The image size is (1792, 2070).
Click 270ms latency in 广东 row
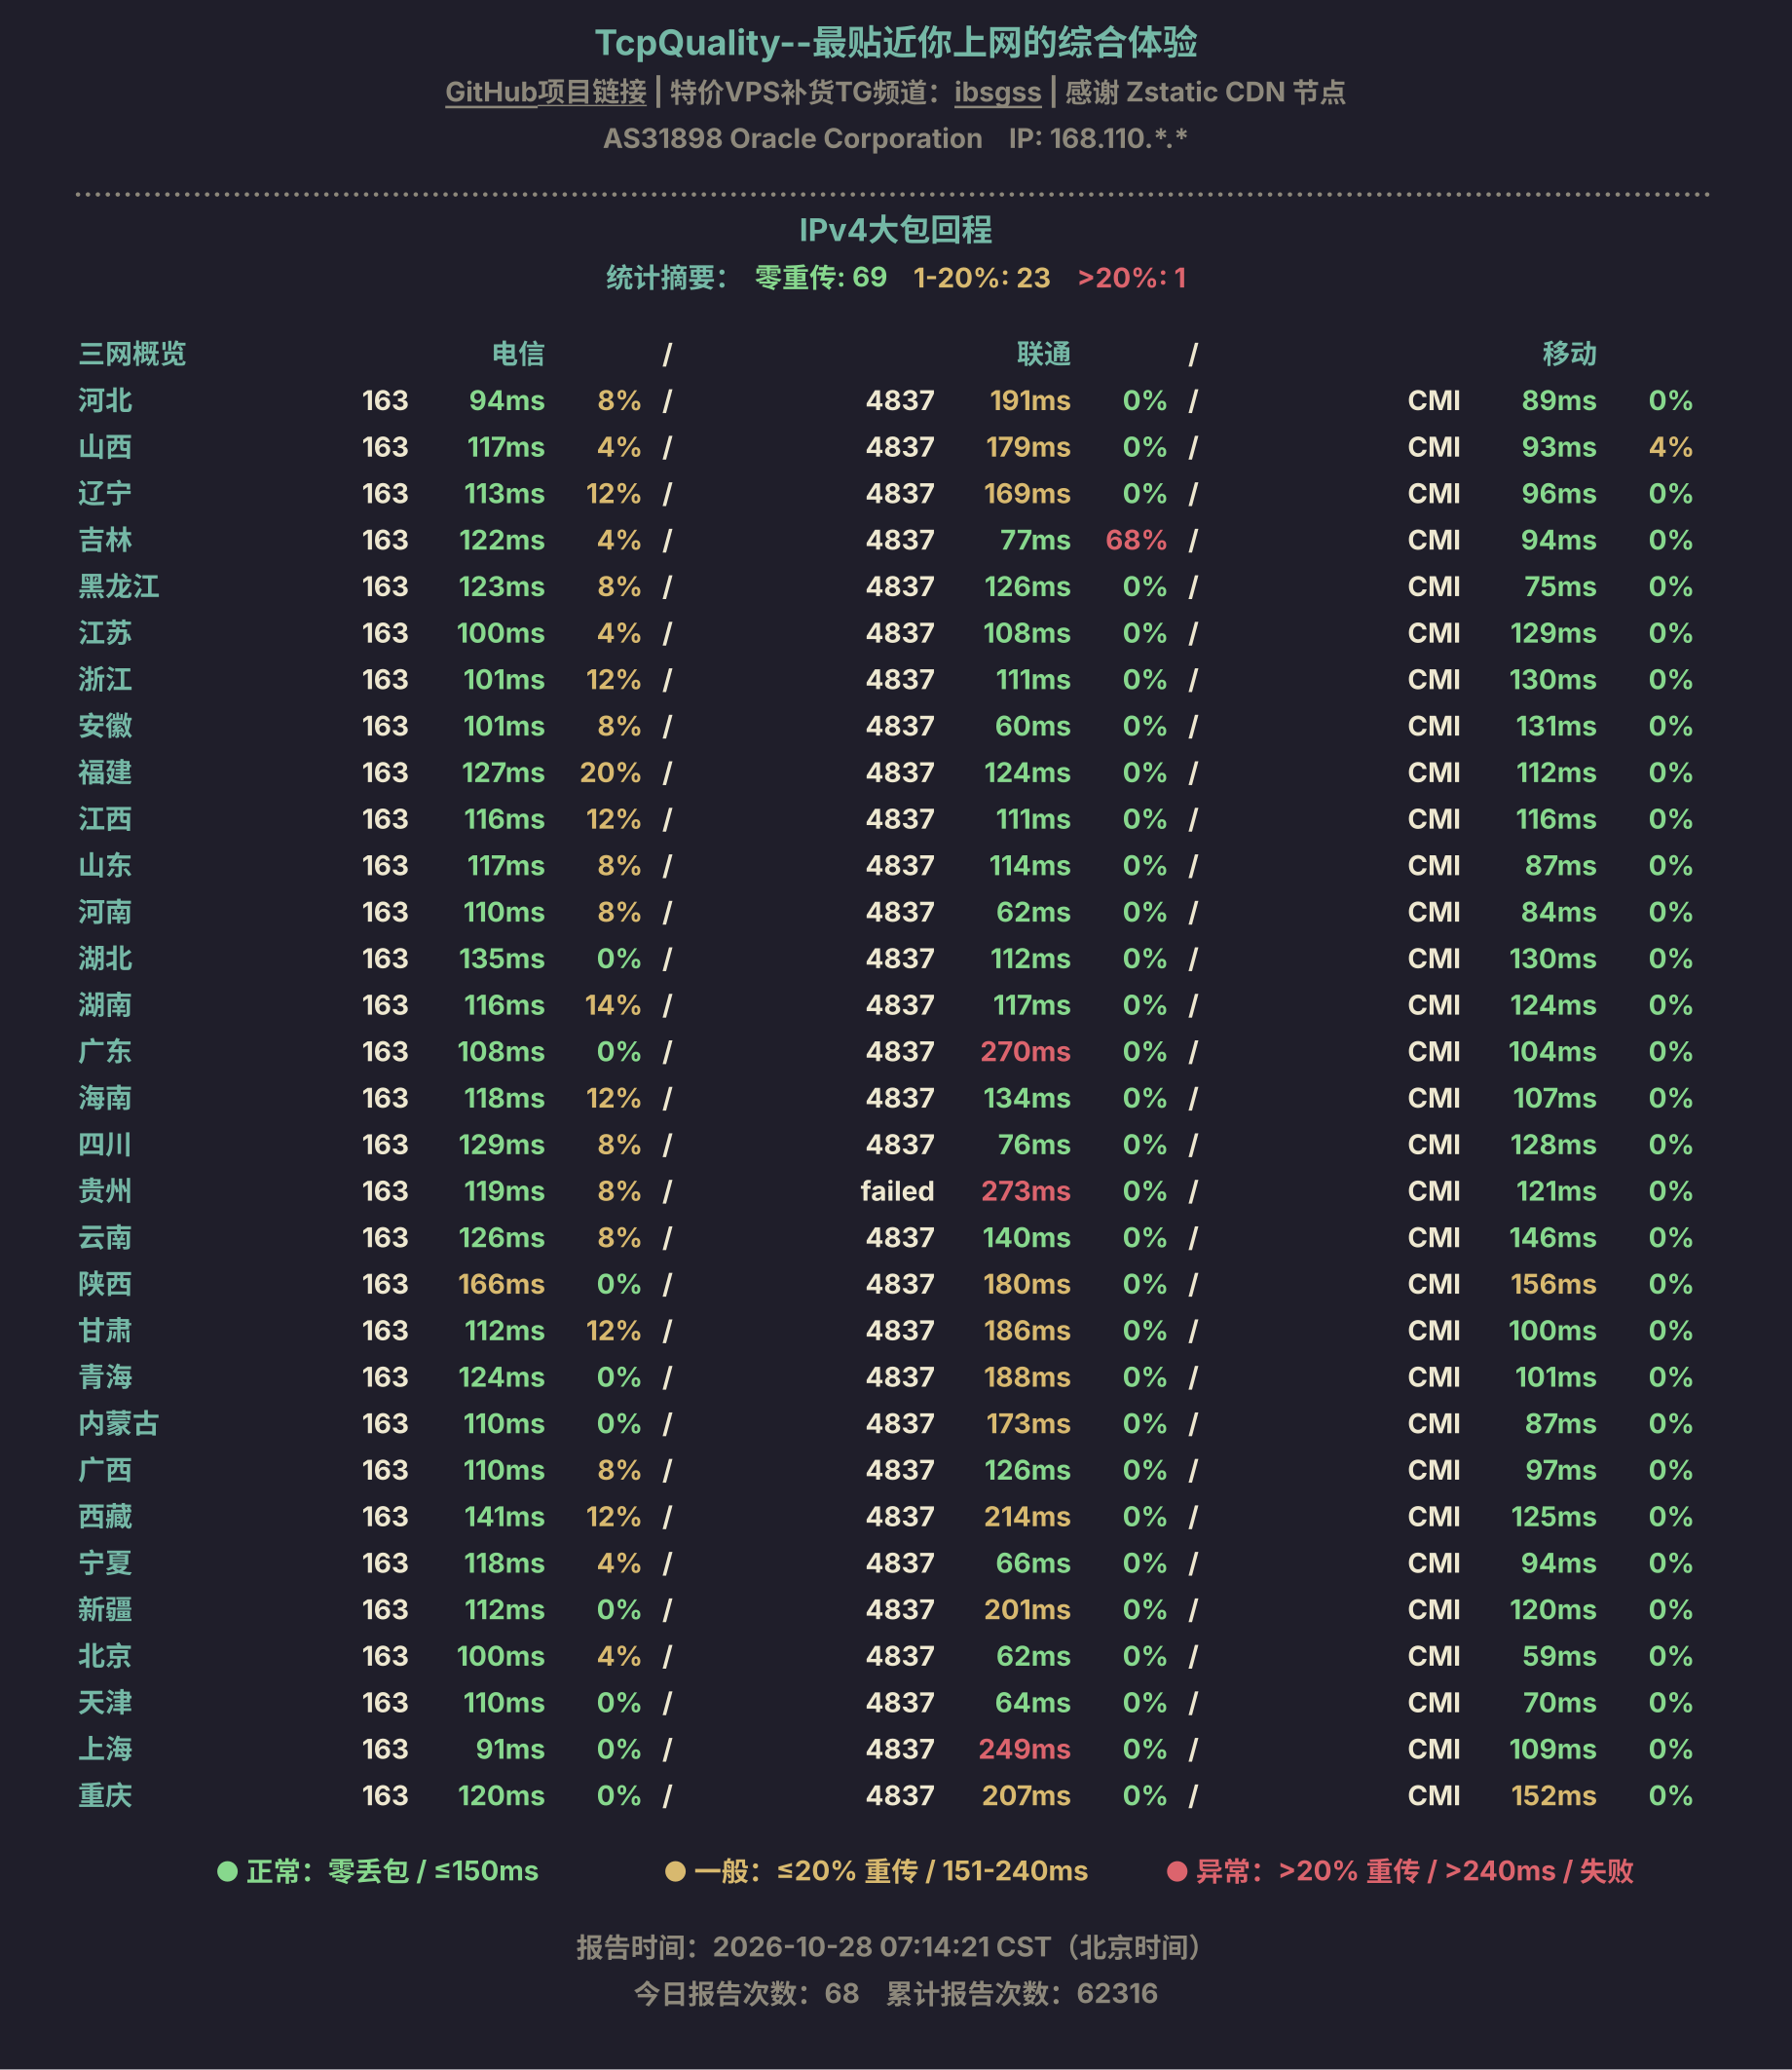(x=1025, y=1052)
